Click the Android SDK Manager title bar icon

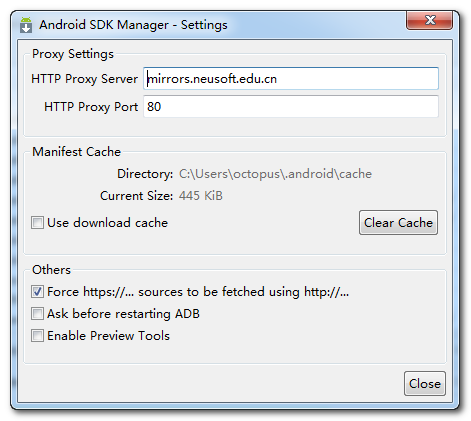pyautogui.click(x=26, y=25)
